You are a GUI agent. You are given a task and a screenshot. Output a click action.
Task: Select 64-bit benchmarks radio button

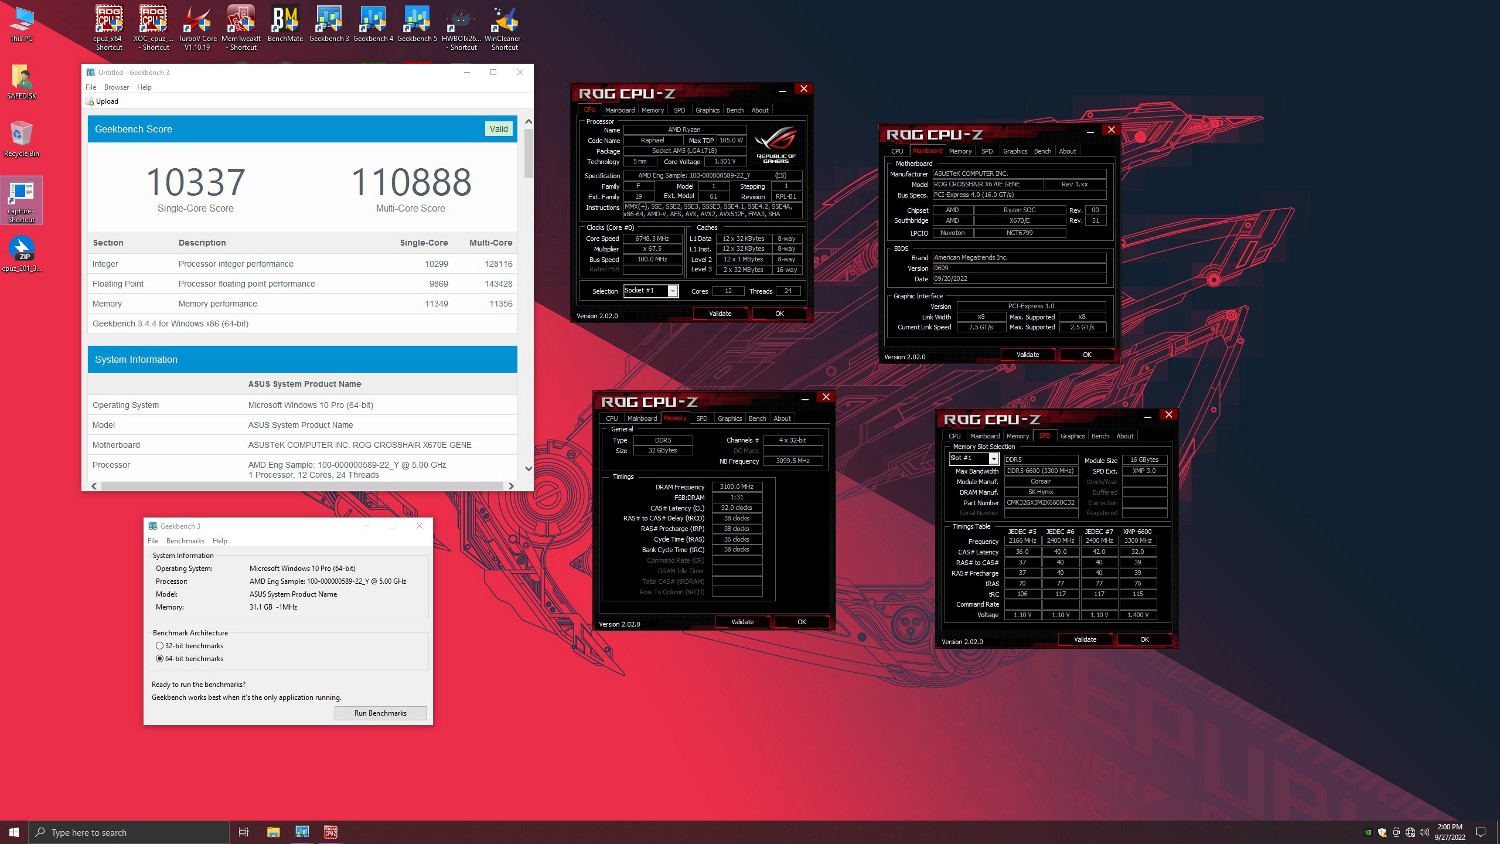159,659
